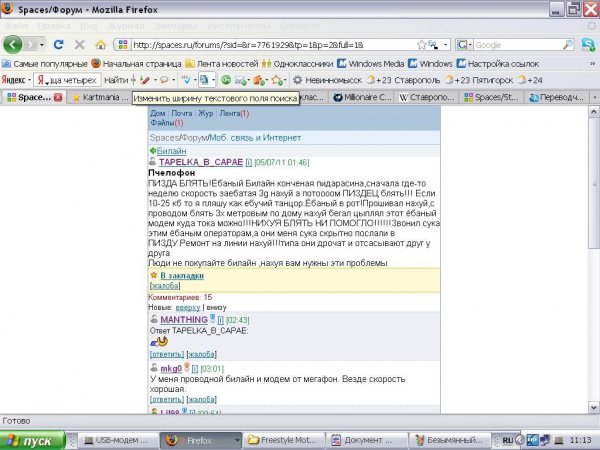
Task: Open the list-all-tabs dropdown arrow
Action: tap(595, 97)
